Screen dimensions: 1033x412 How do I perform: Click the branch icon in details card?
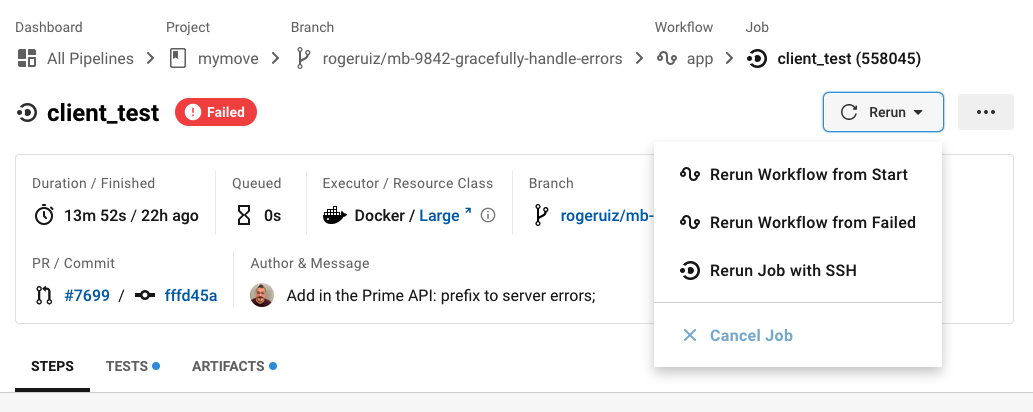click(x=541, y=215)
